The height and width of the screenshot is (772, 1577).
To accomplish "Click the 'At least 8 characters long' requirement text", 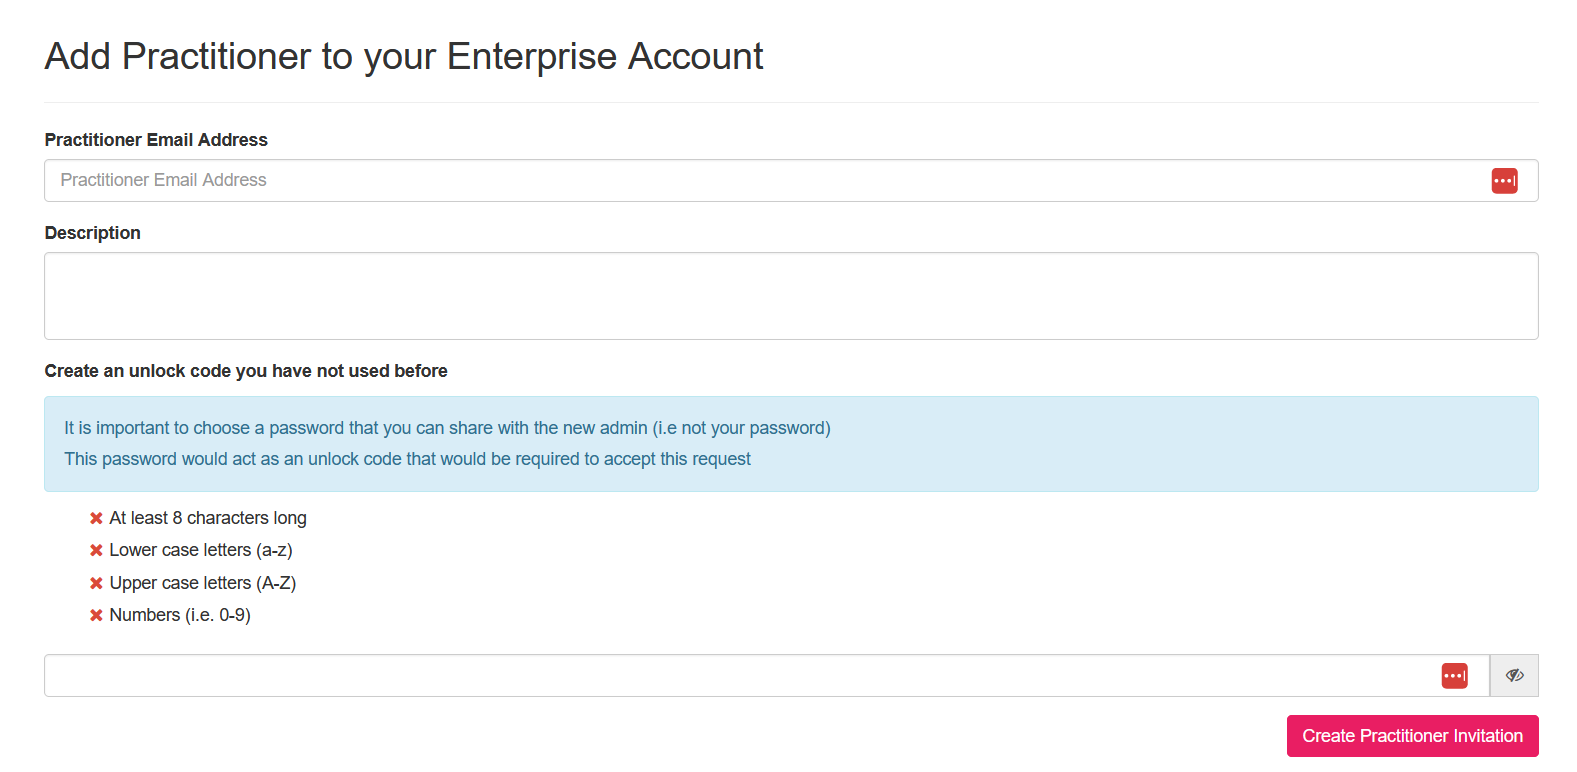I will 207,517.
